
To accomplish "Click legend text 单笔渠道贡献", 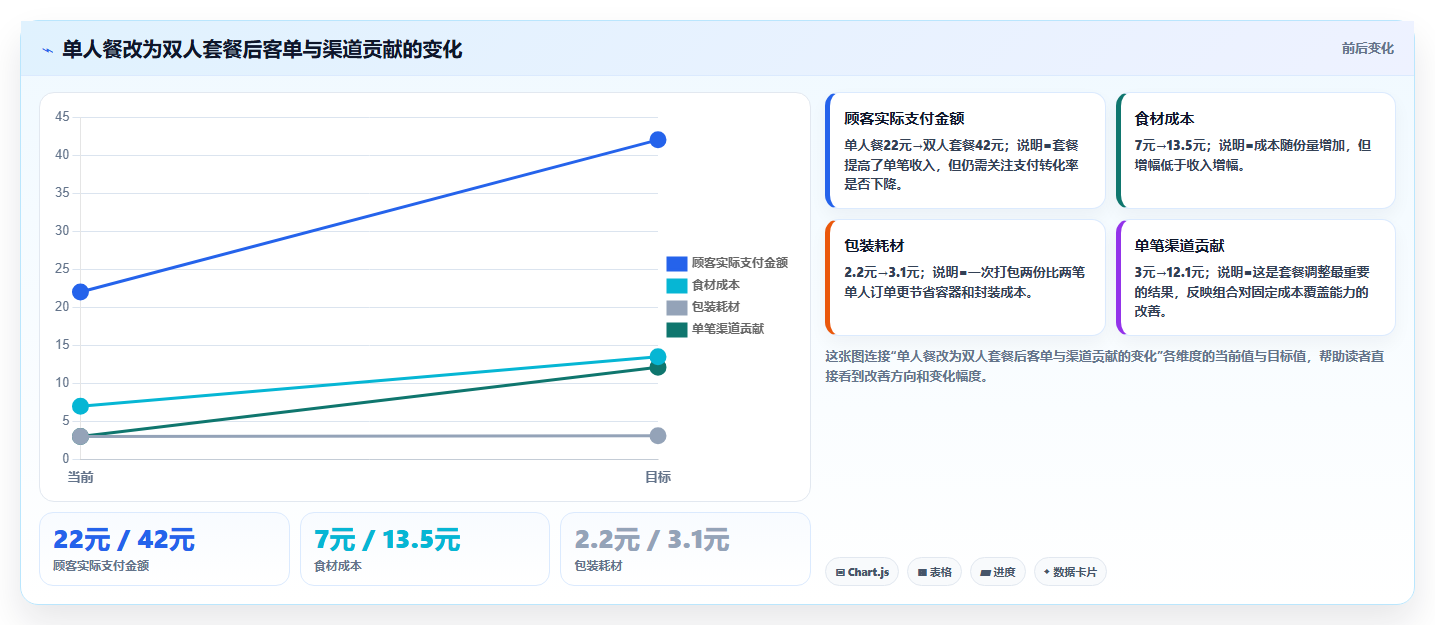I will point(728,329).
